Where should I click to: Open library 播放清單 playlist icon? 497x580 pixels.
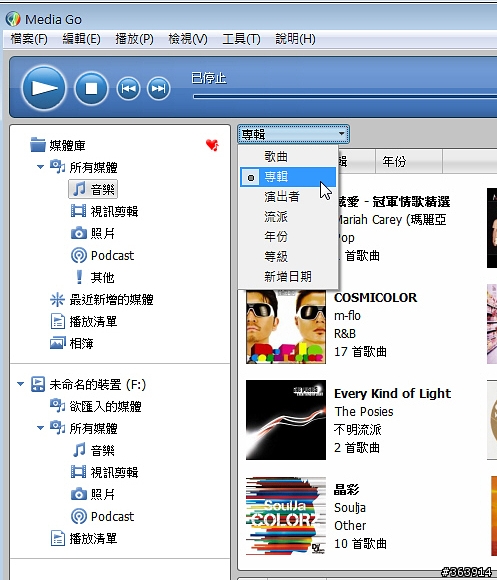(x=58, y=321)
